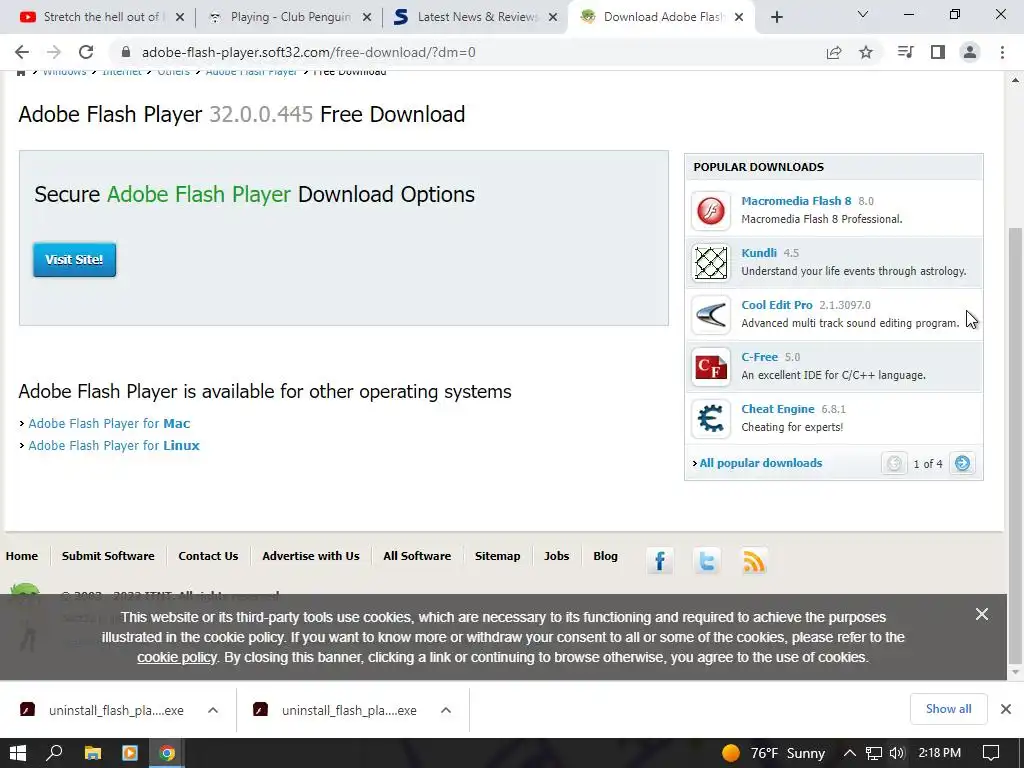Bookmark this page with star icon
The width and height of the screenshot is (1024, 768).
click(x=866, y=52)
